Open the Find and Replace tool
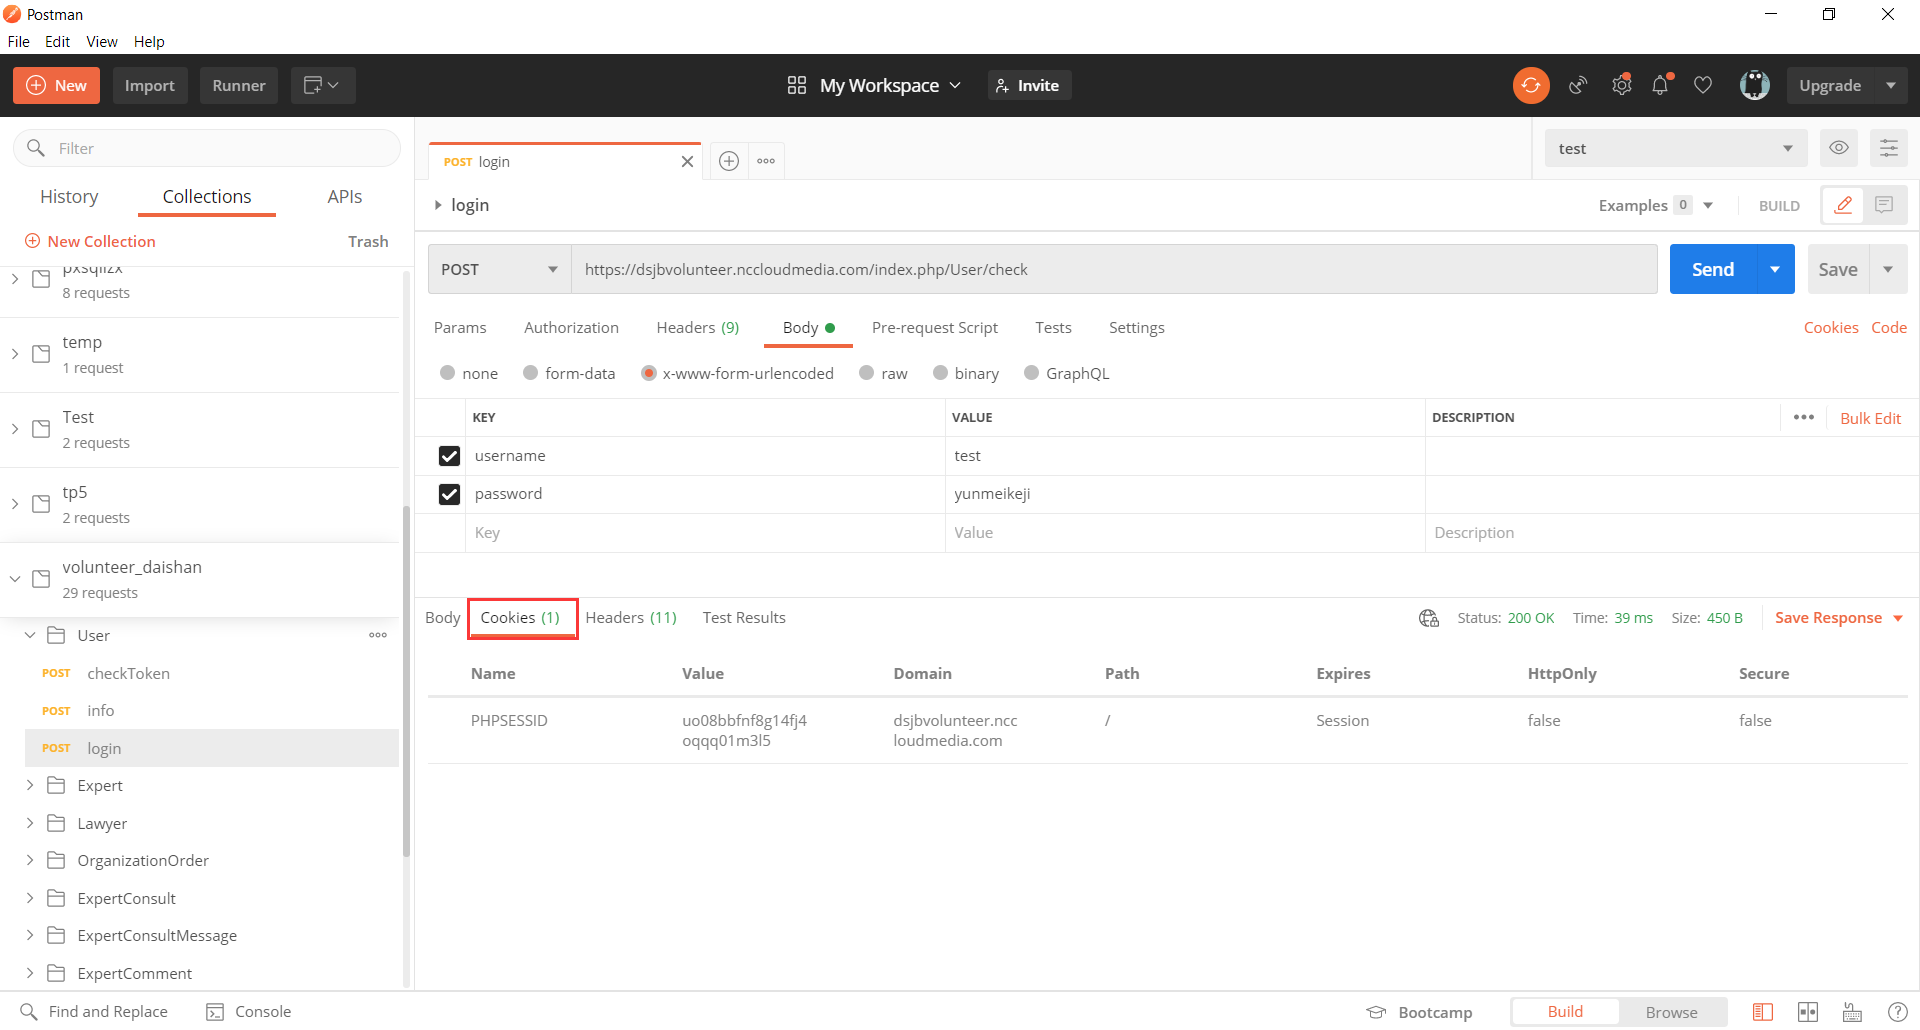1920x1030 pixels. click(x=95, y=1012)
